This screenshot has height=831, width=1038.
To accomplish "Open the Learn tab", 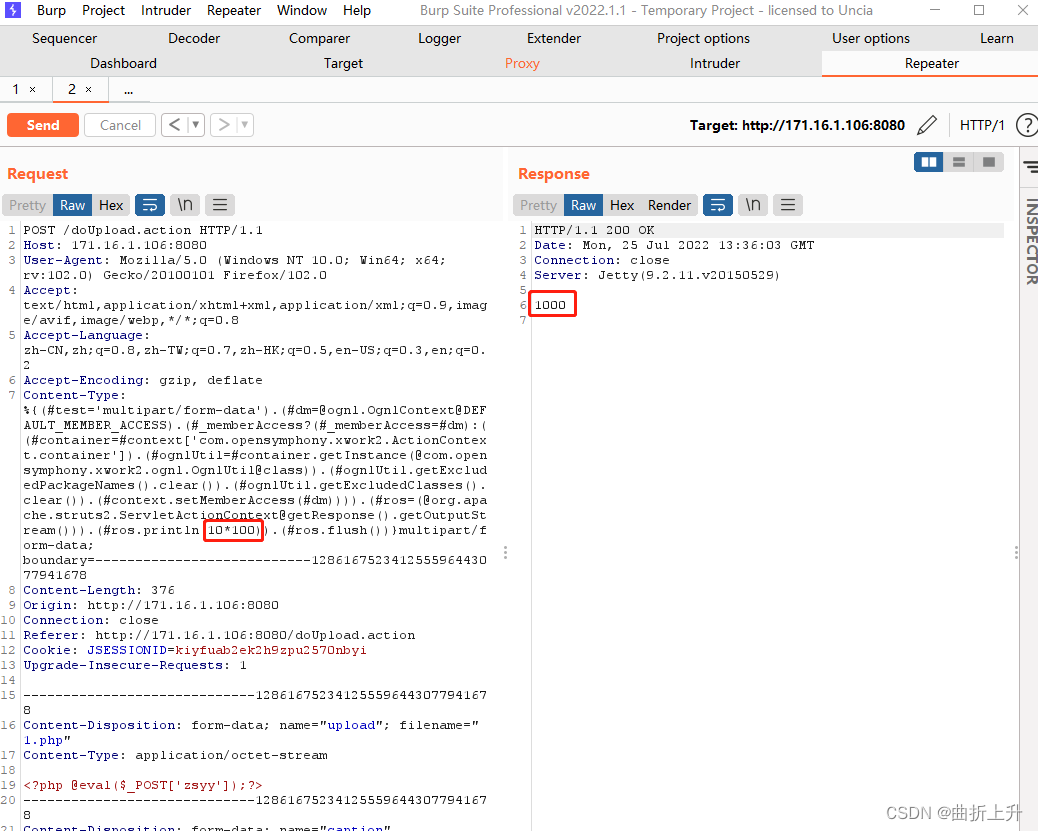I will [x=996, y=38].
